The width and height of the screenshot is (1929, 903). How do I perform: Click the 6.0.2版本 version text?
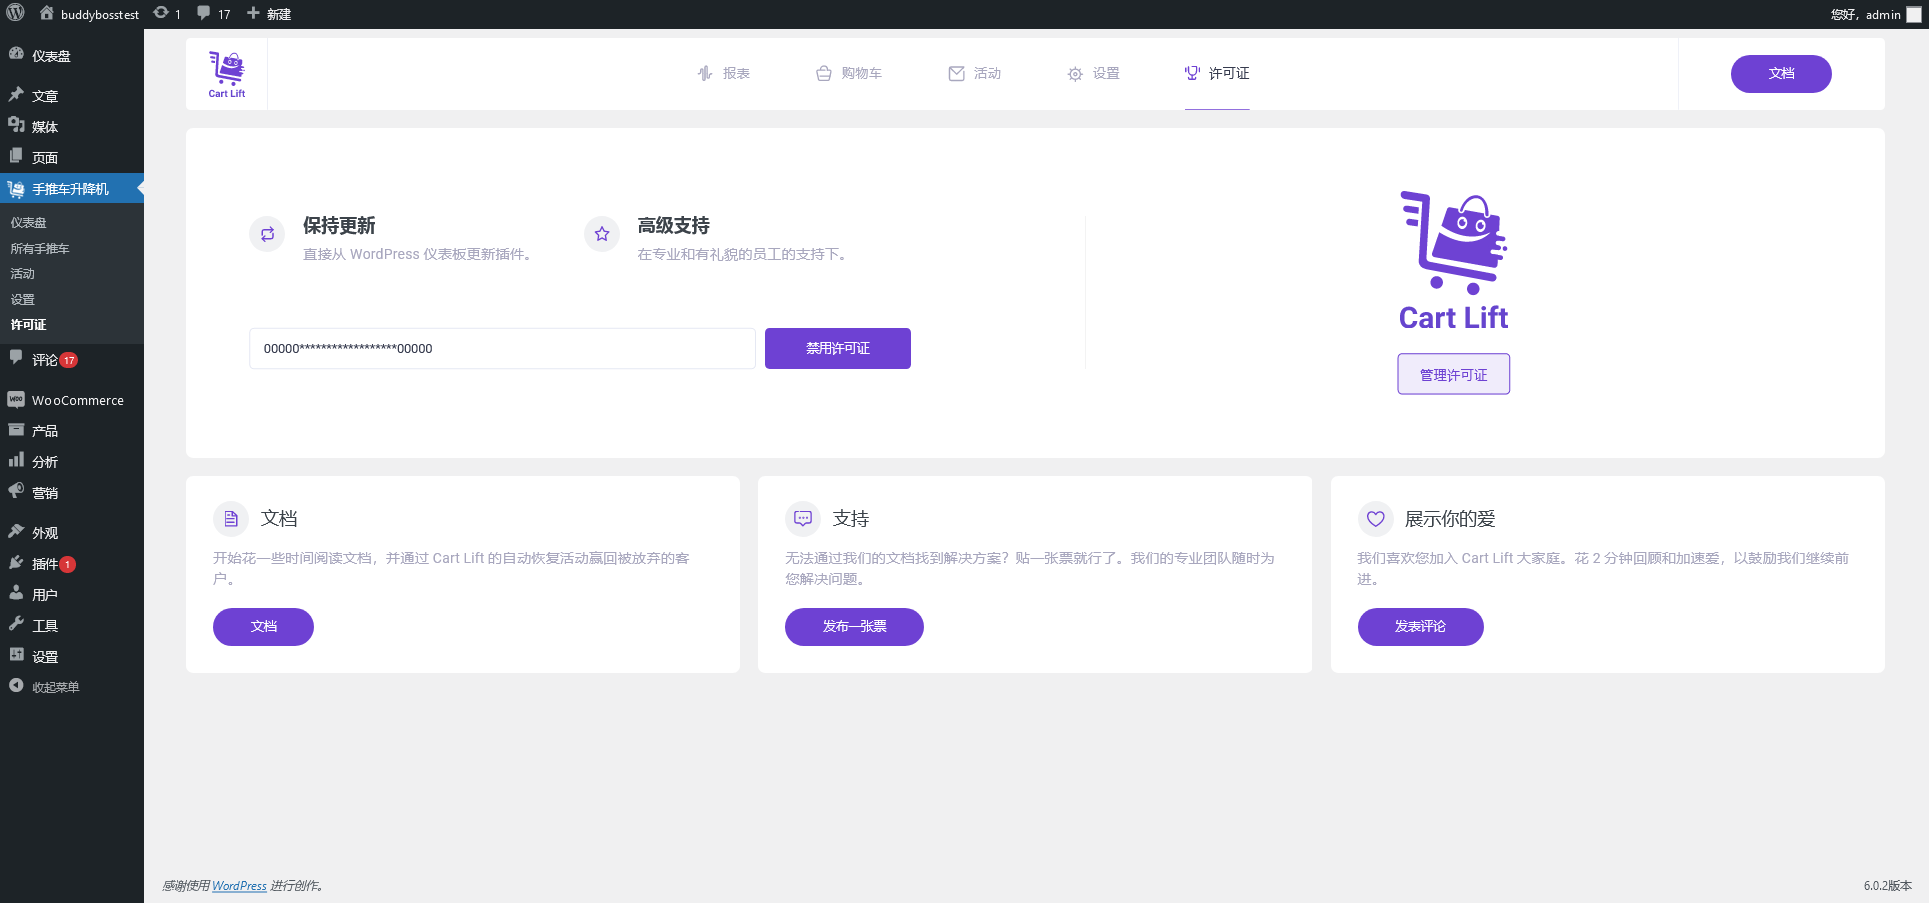1887,886
